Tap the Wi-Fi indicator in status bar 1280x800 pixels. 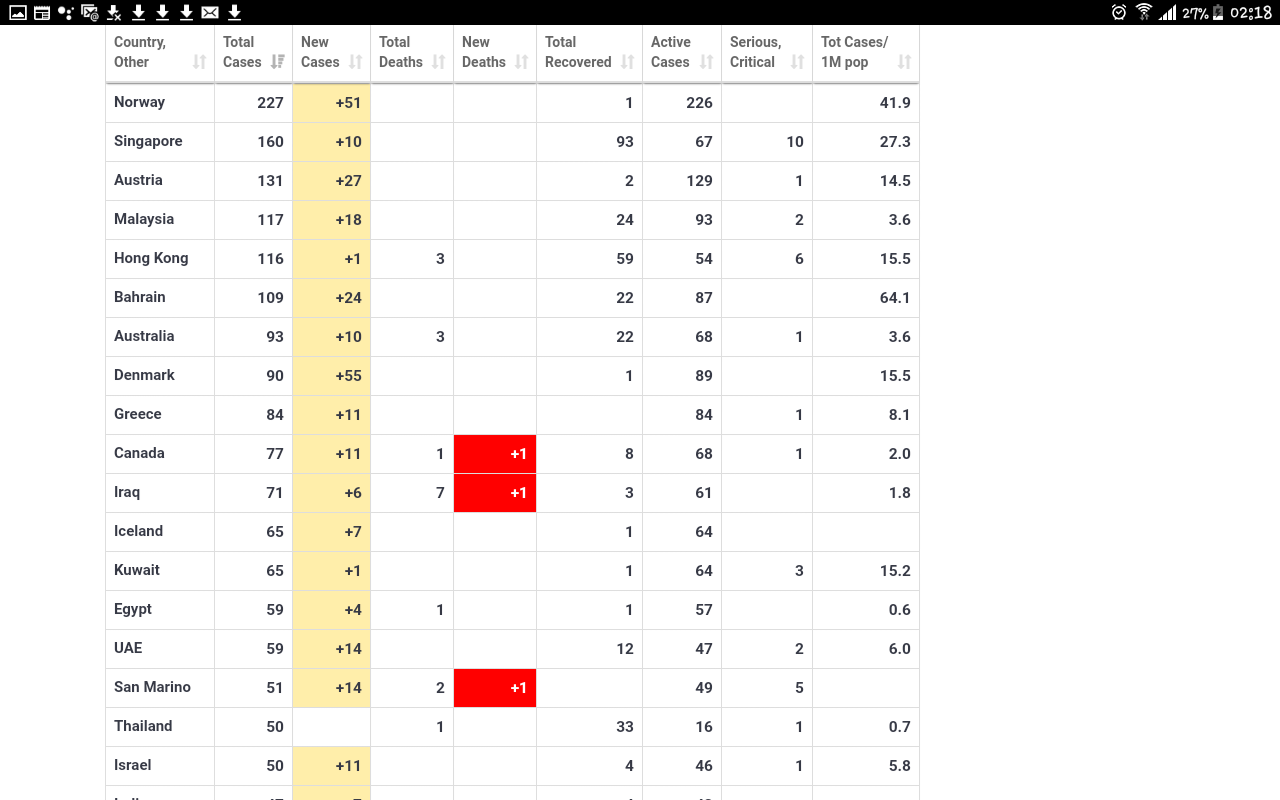pos(1144,12)
